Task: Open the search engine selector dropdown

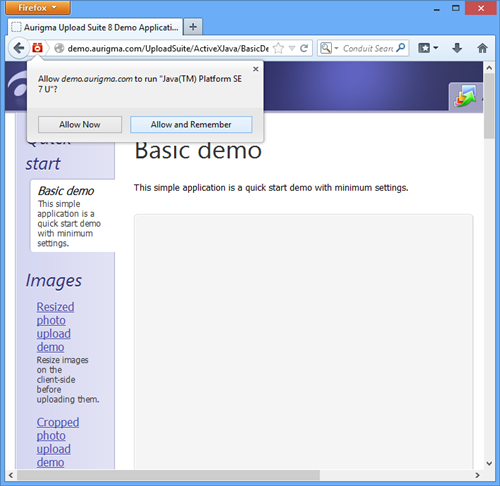Action: (329, 49)
